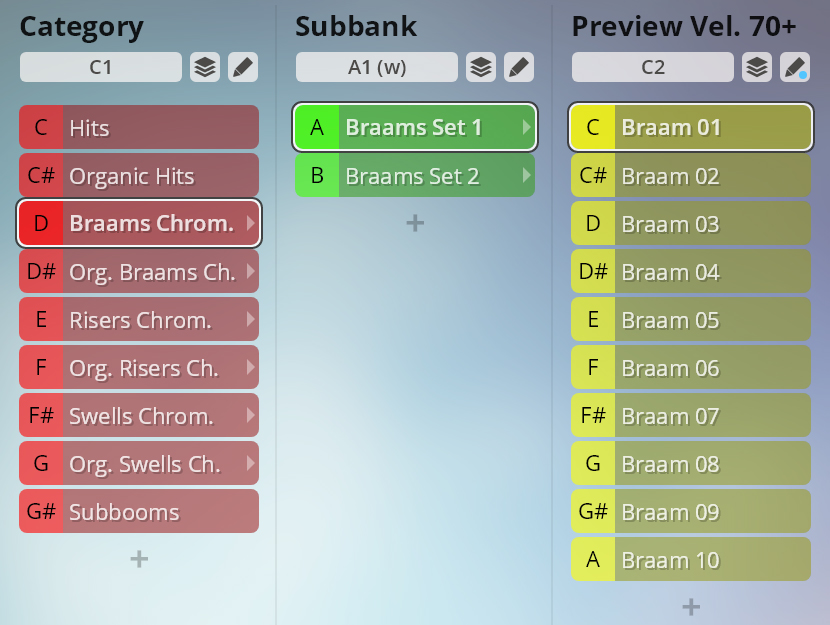
Task: Click the Preview layers stack icon
Action: pyautogui.click(x=757, y=67)
